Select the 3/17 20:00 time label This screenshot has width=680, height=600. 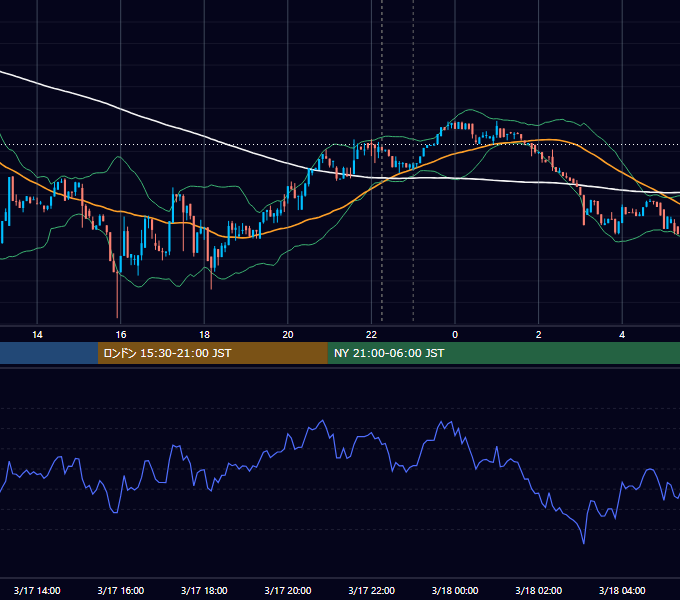(x=288, y=590)
